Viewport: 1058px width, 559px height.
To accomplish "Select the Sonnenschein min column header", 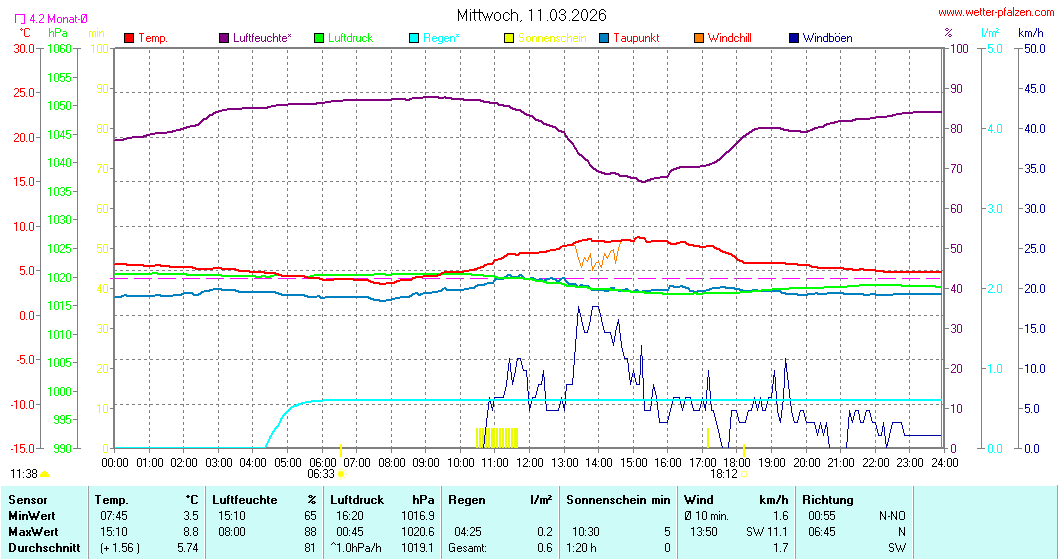I will pos(618,499).
